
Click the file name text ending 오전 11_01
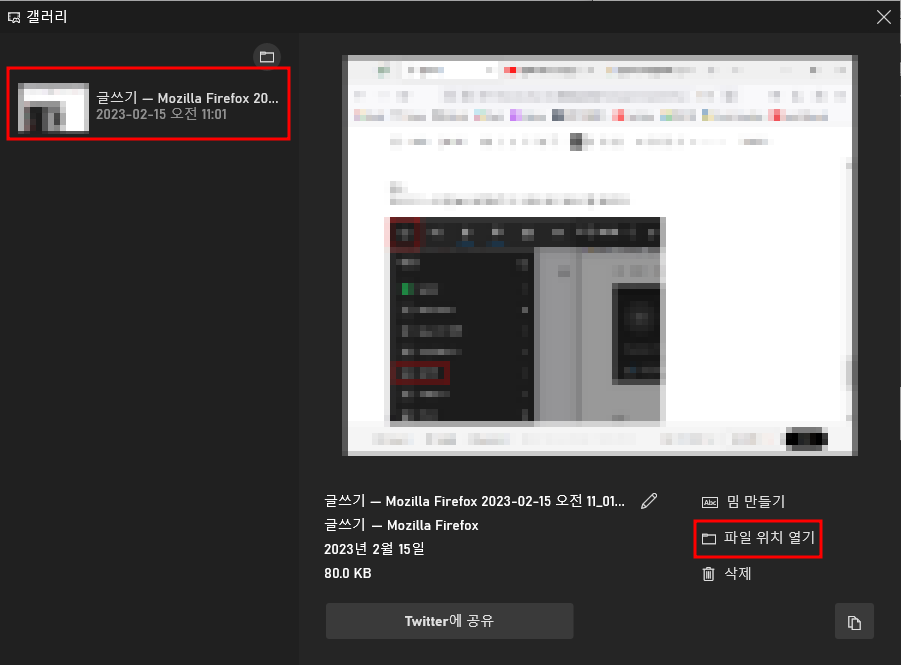point(475,501)
